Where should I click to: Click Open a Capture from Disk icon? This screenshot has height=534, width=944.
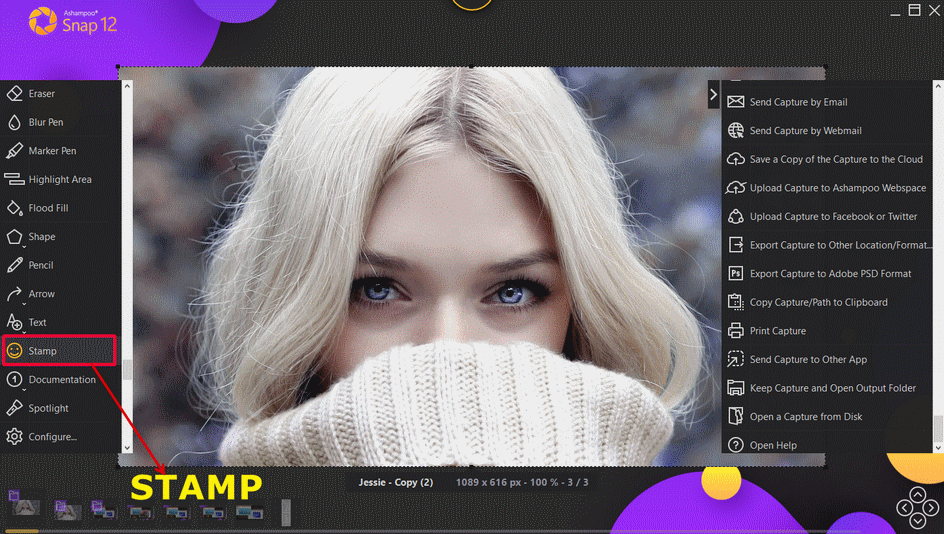click(736, 417)
